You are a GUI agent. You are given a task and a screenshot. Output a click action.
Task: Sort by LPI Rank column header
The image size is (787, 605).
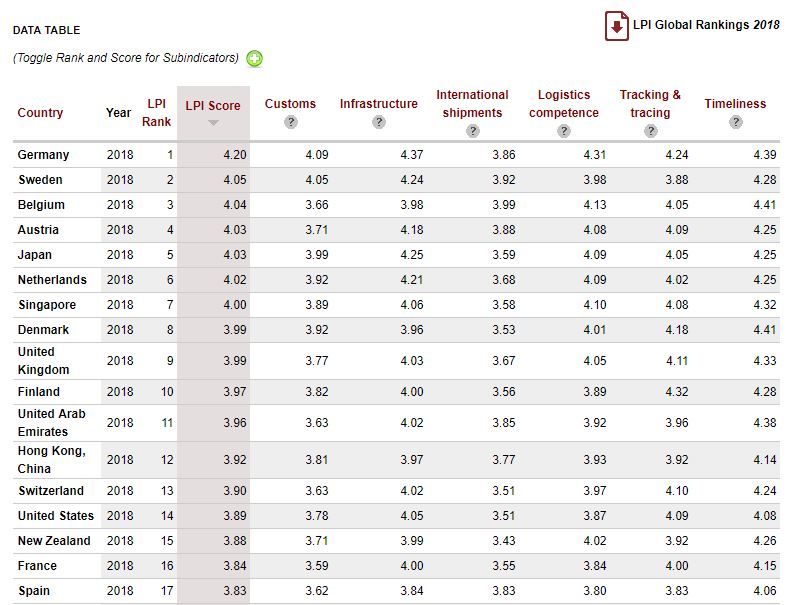pos(156,112)
